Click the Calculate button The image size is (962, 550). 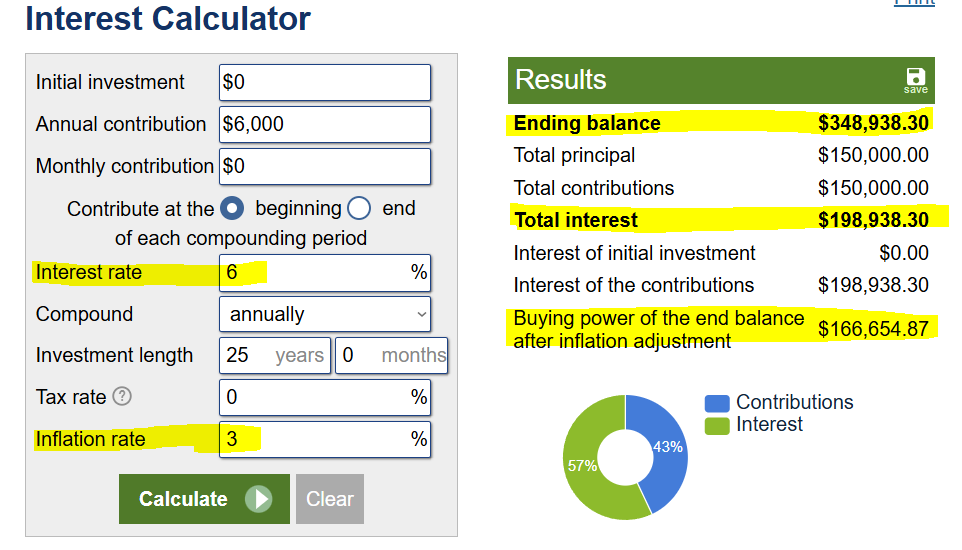click(x=204, y=499)
